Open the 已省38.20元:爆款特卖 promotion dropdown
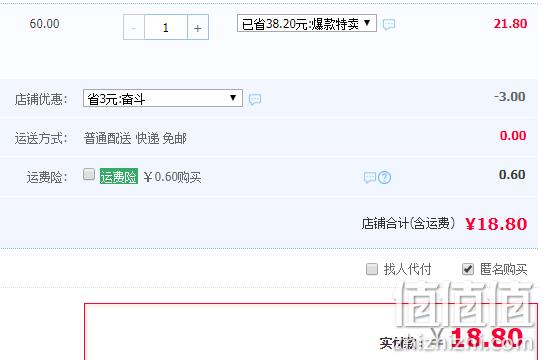 coord(306,23)
